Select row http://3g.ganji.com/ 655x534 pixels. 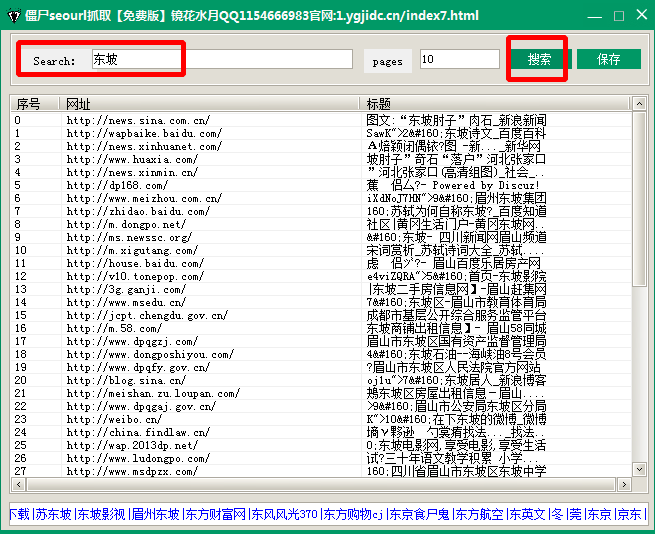click(x=321, y=289)
